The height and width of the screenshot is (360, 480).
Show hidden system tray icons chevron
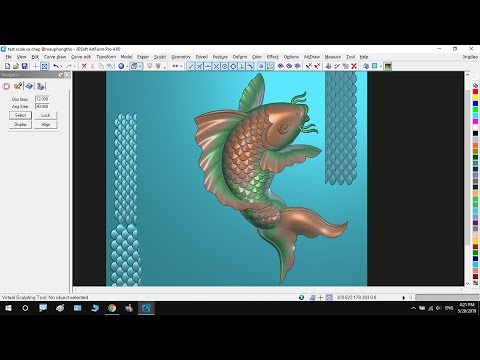pos(413,308)
